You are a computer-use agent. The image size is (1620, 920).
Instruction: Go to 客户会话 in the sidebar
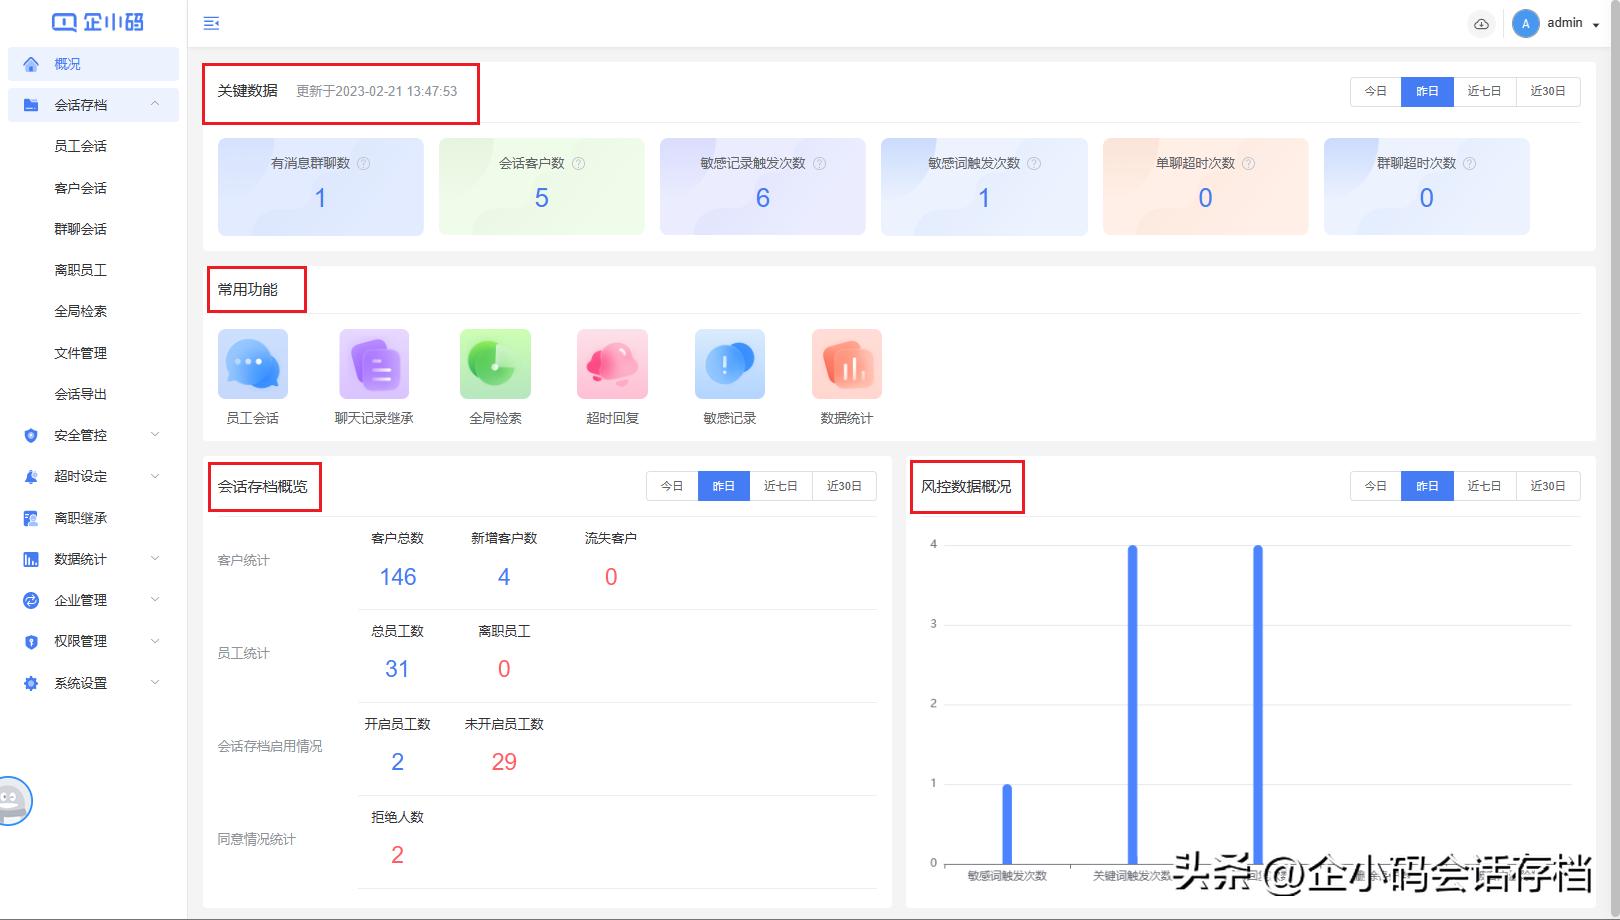pyautogui.click(x=80, y=187)
